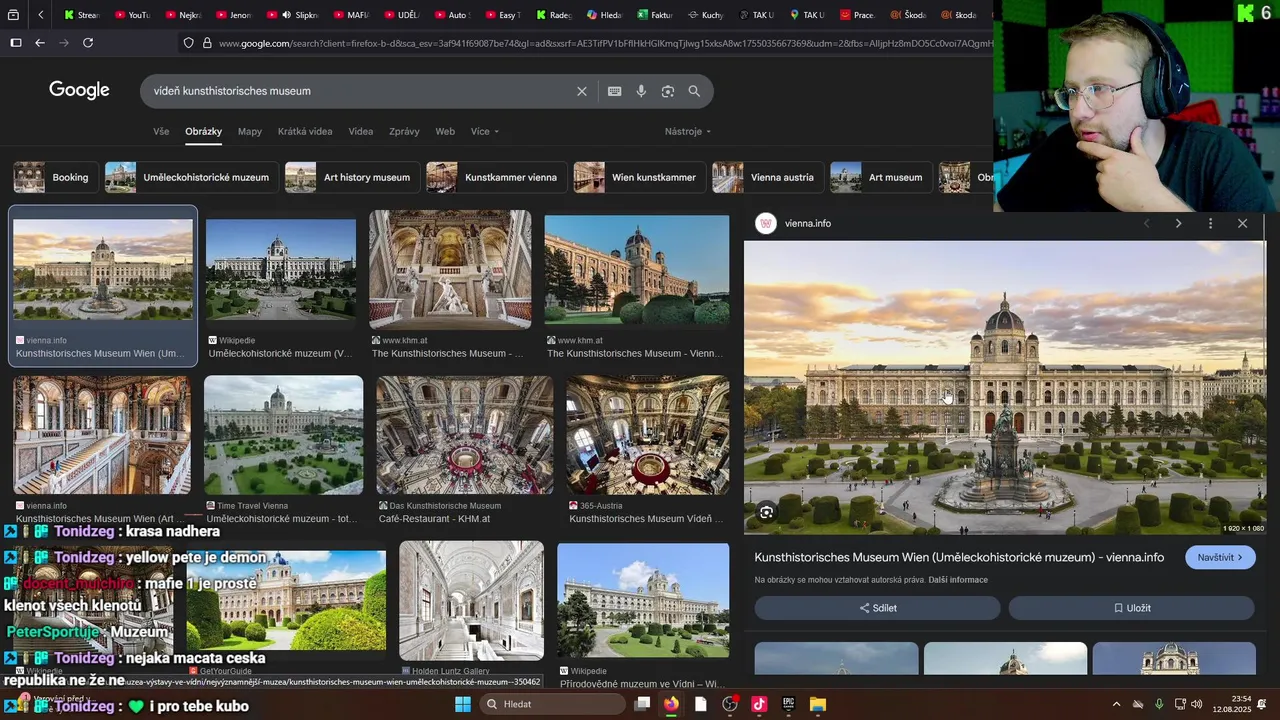Click the Navštívit button
1280x720 pixels.
tap(1220, 557)
